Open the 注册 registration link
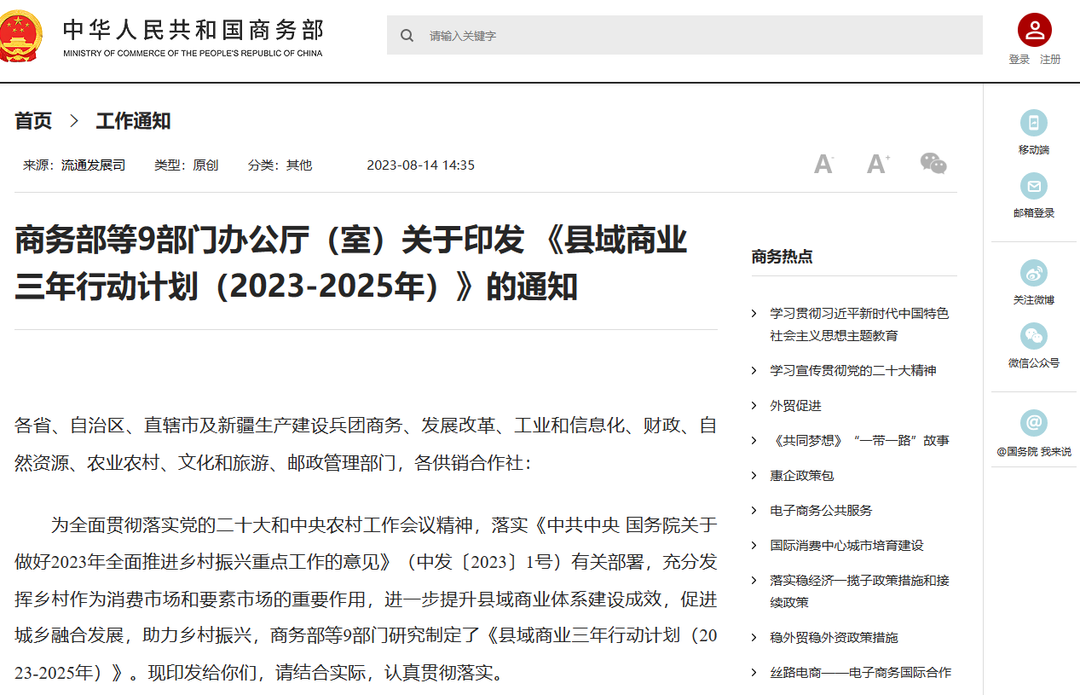The width and height of the screenshot is (1080, 695). coord(1050,57)
